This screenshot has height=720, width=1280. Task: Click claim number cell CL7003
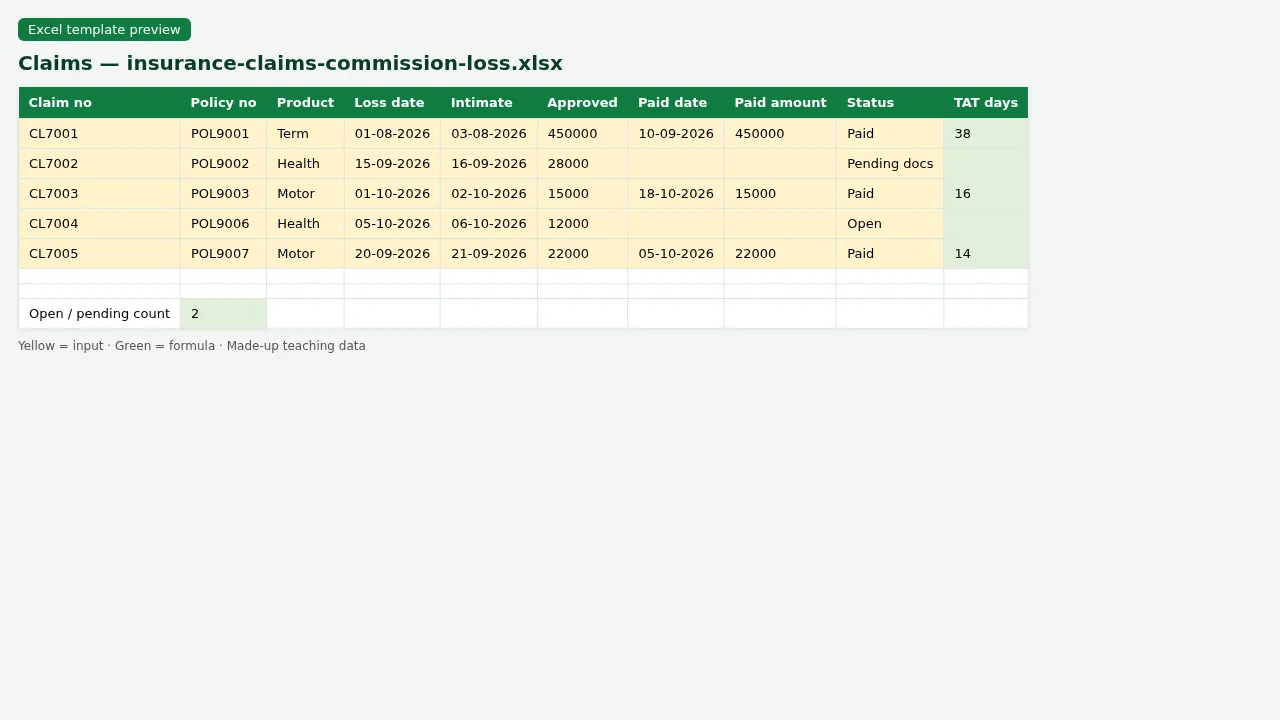[x=99, y=194]
